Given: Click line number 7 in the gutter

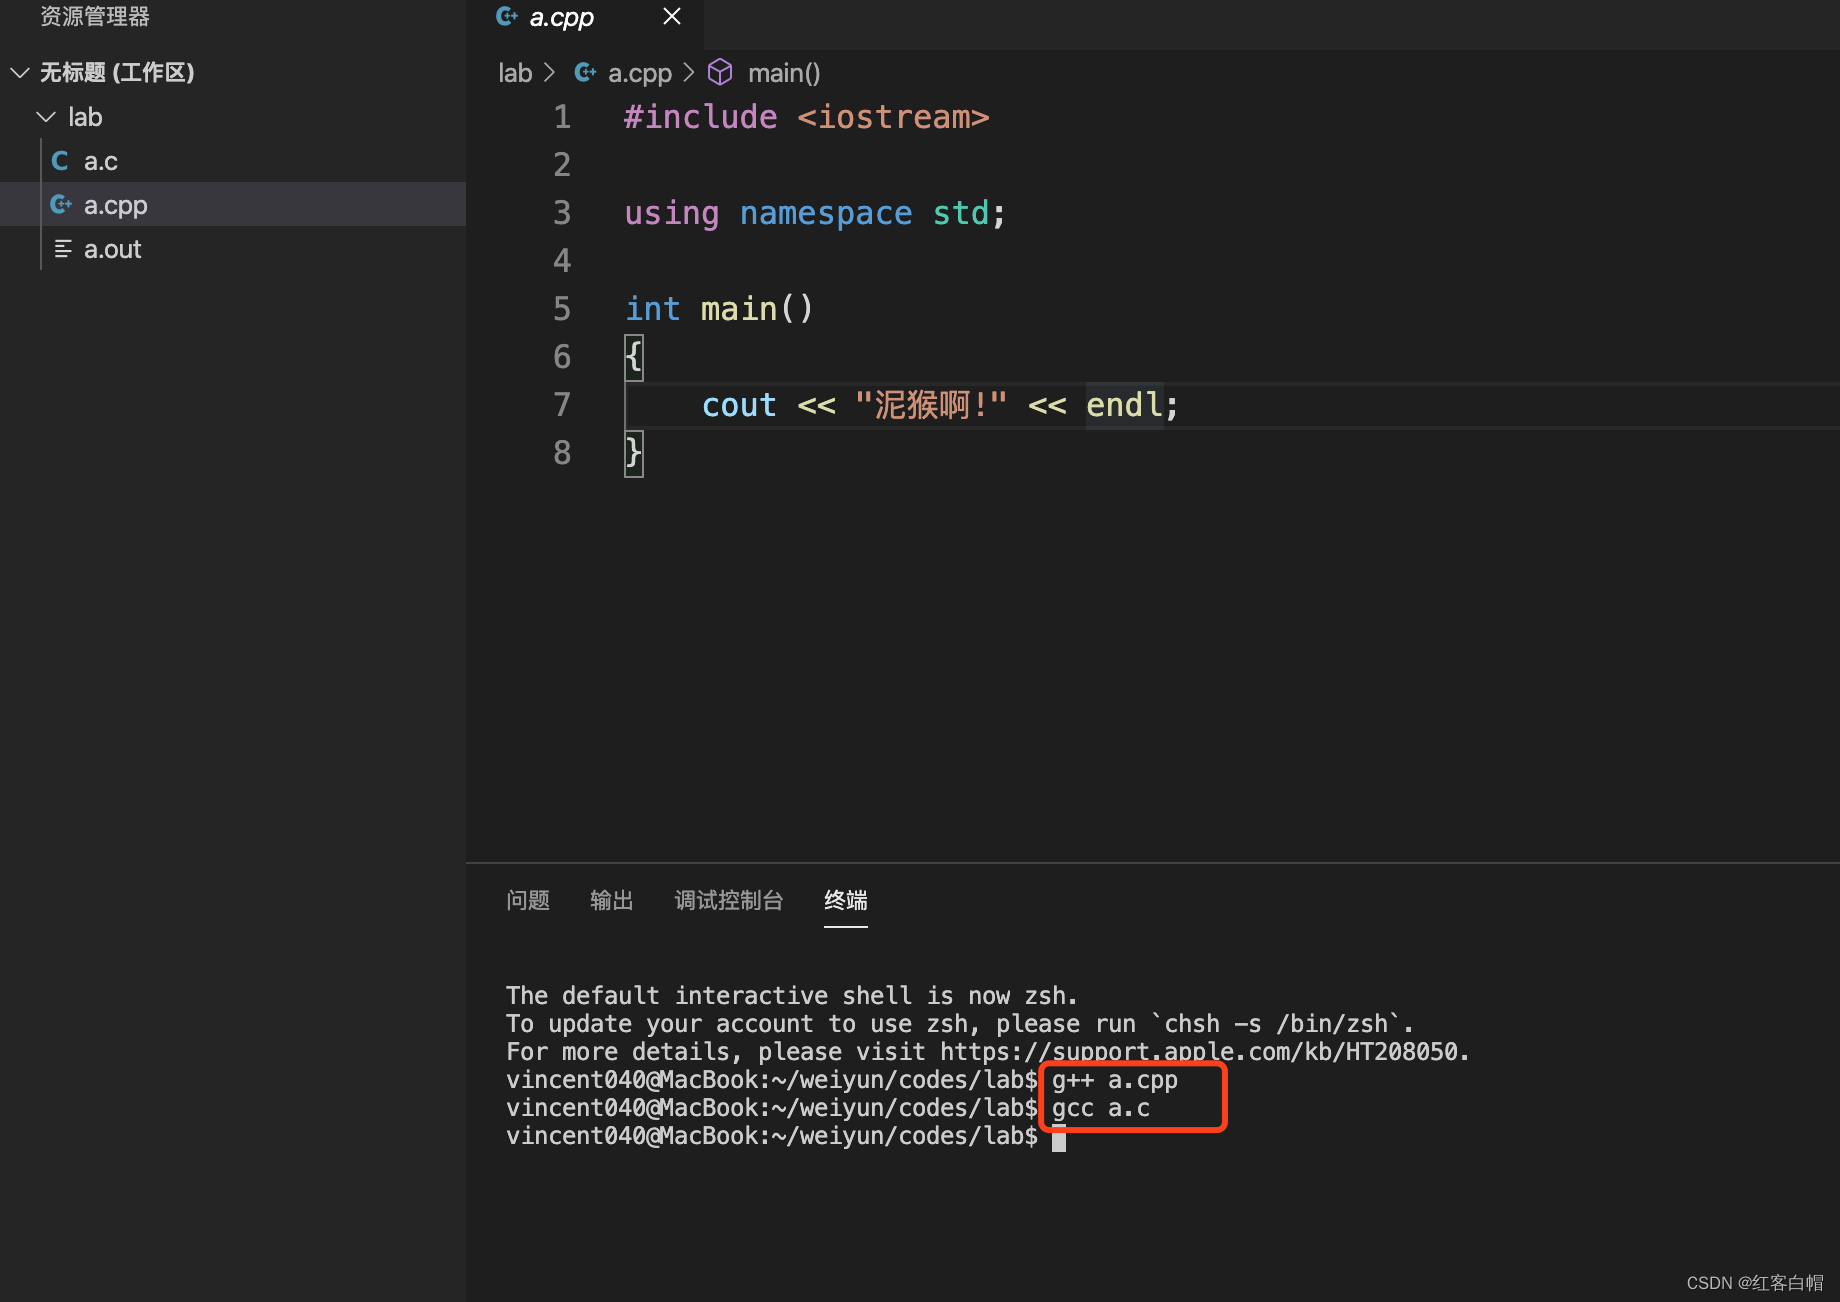Looking at the screenshot, I should coord(562,405).
